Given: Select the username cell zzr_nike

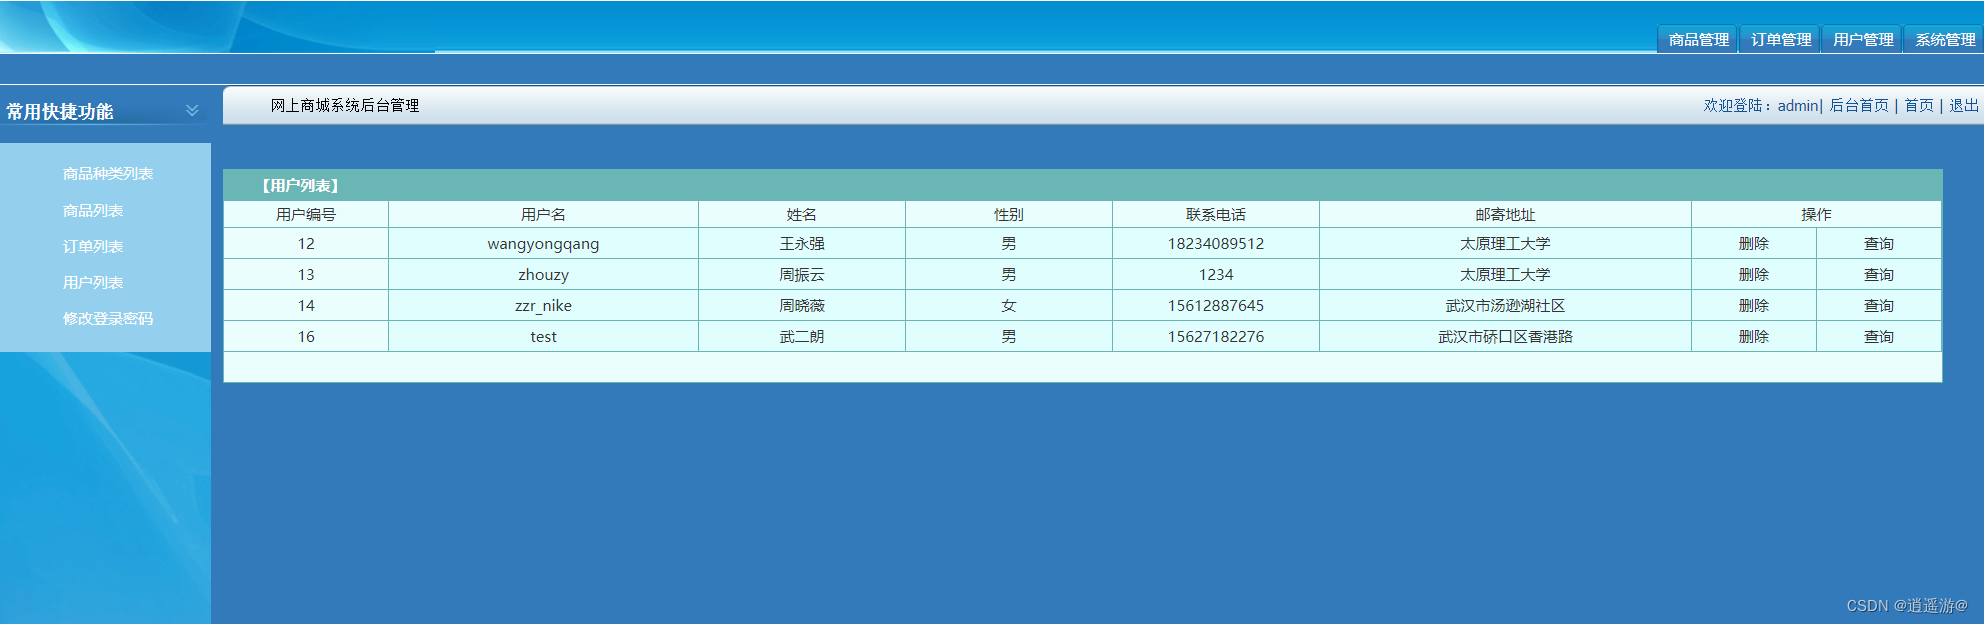Looking at the screenshot, I should (543, 306).
